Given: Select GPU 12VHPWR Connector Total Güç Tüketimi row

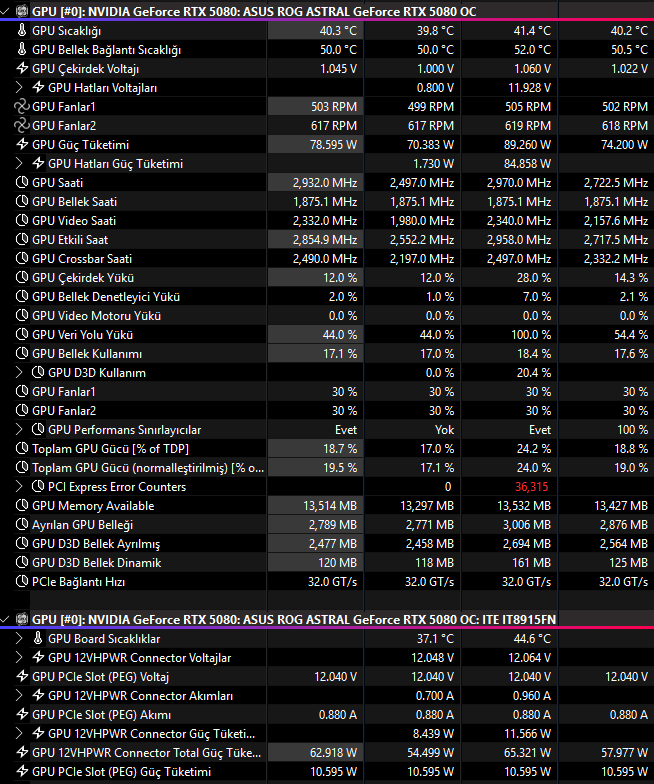Looking at the screenshot, I should [146, 752].
